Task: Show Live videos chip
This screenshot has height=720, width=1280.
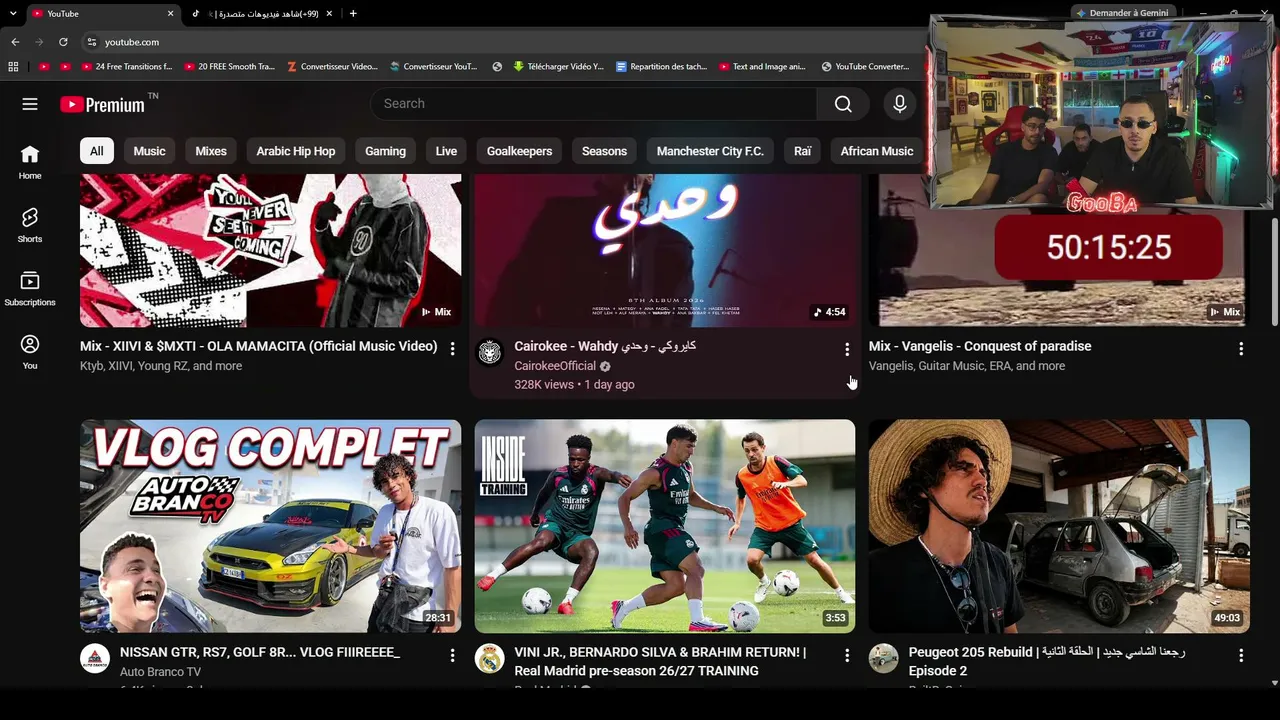Action: click(446, 151)
